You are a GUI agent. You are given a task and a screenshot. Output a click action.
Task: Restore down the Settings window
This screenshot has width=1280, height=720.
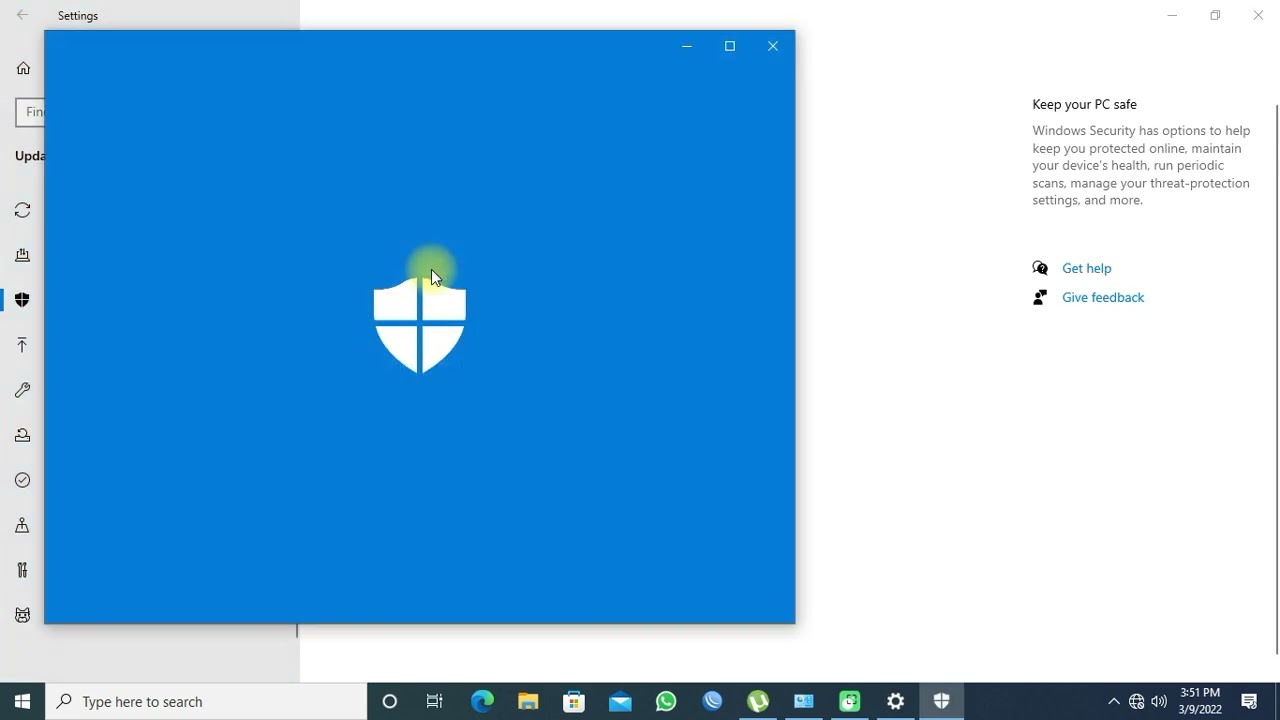(x=1215, y=15)
